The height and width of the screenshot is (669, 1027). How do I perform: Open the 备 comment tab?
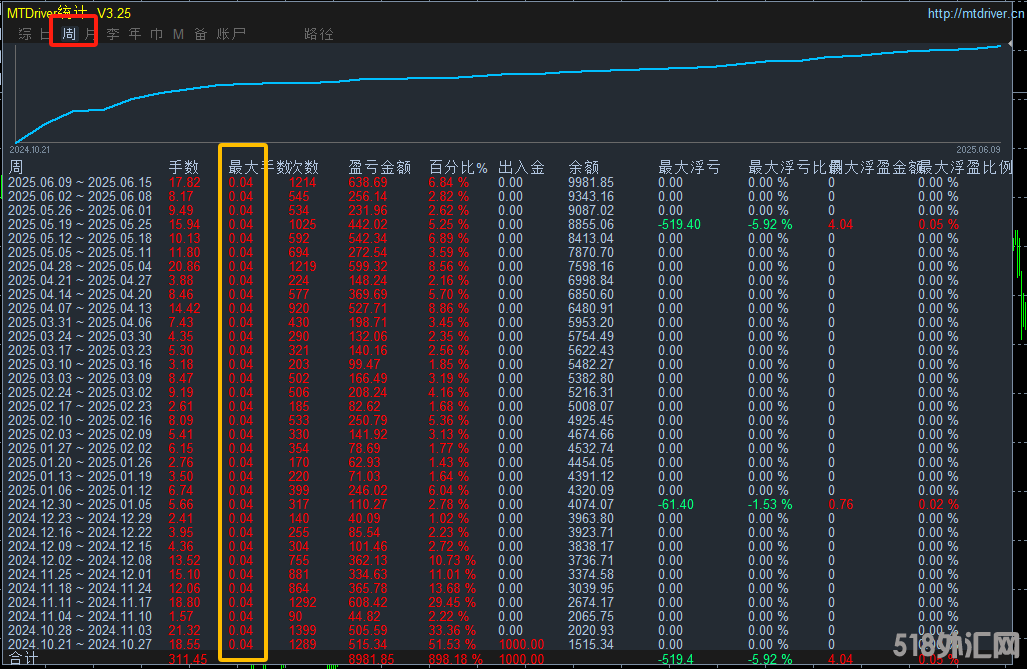pyautogui.click(x=200, y=34)
